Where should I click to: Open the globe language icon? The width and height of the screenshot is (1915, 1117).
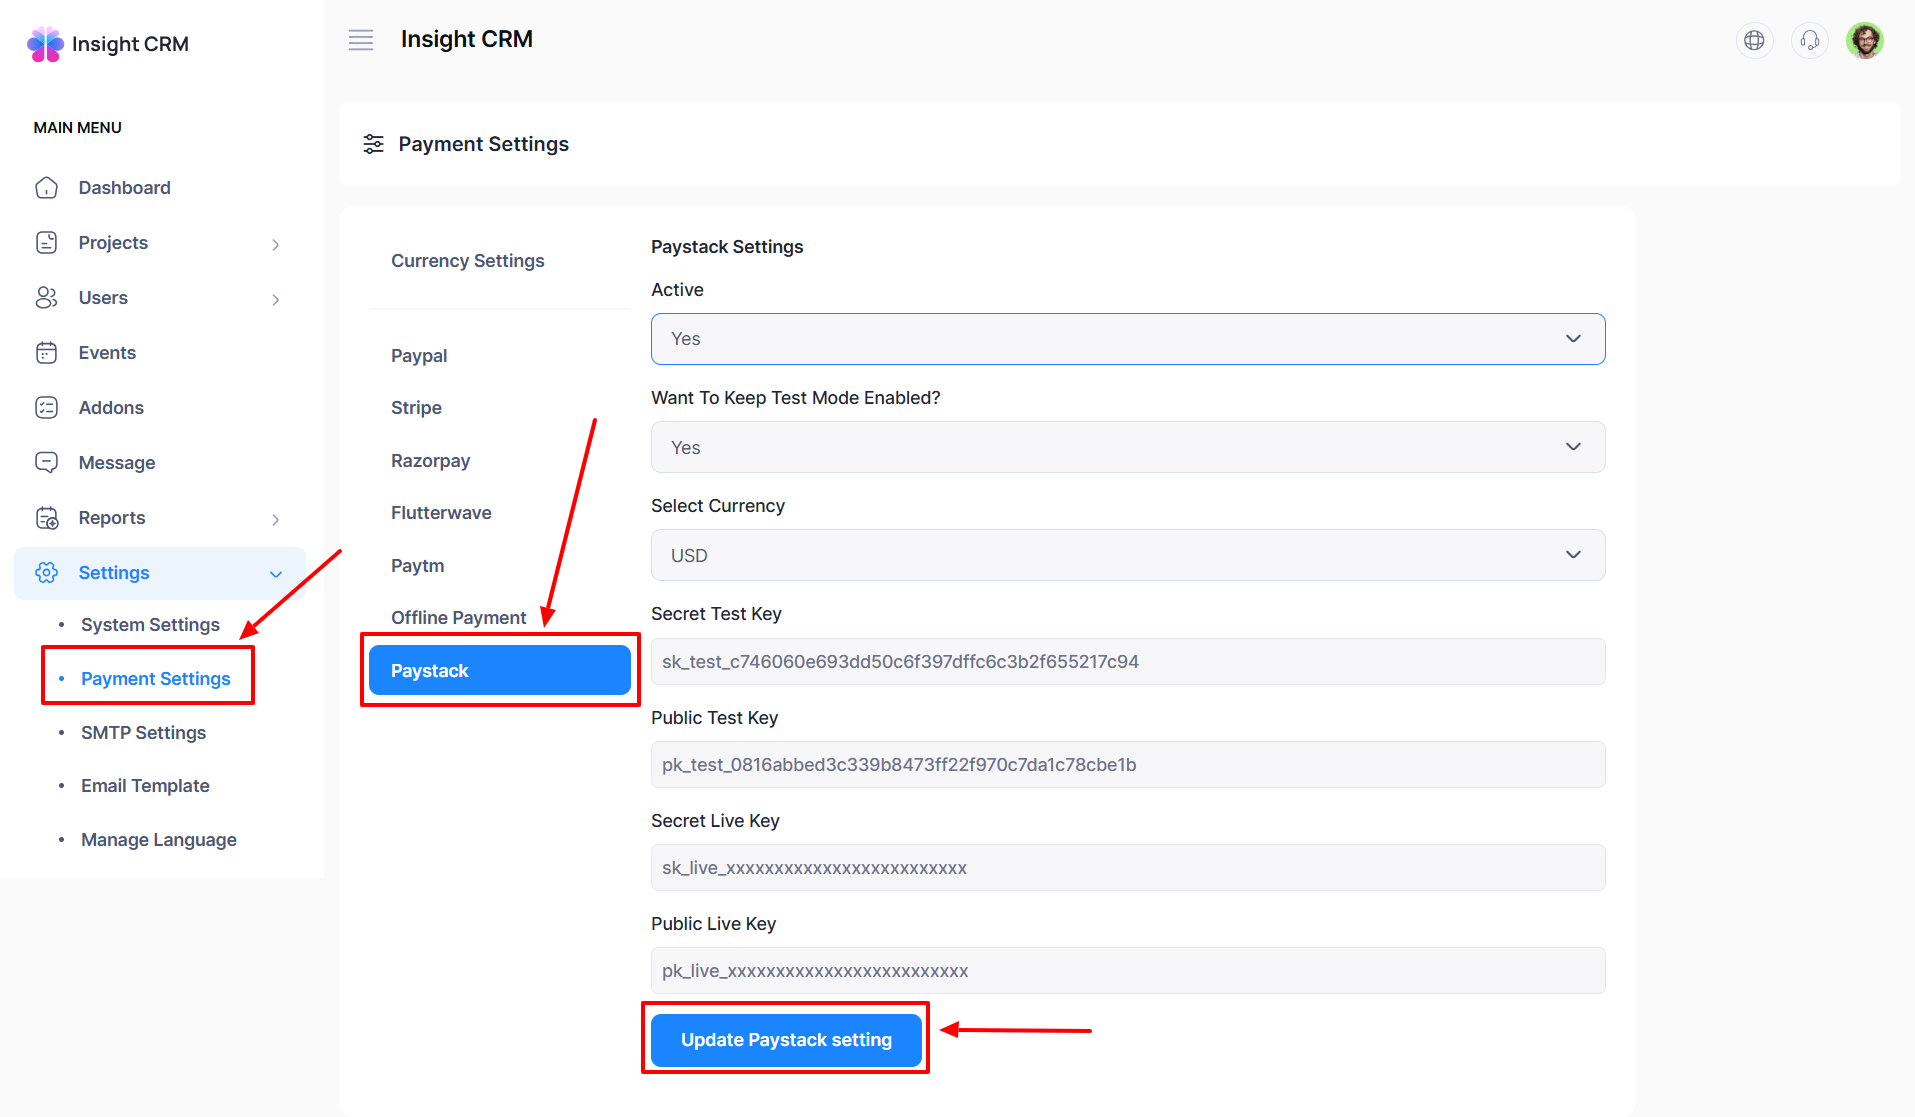[x=1754, y=40]
